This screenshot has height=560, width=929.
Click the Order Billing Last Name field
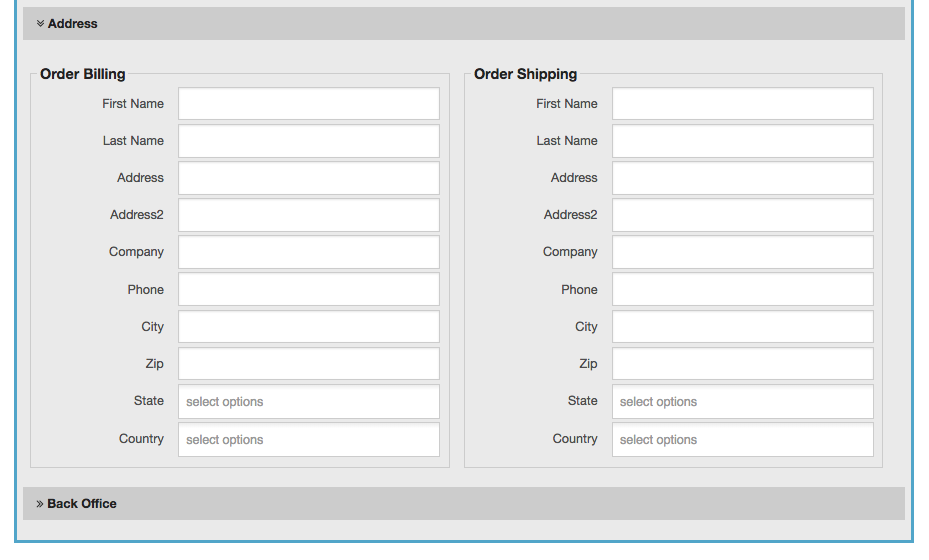309,141
